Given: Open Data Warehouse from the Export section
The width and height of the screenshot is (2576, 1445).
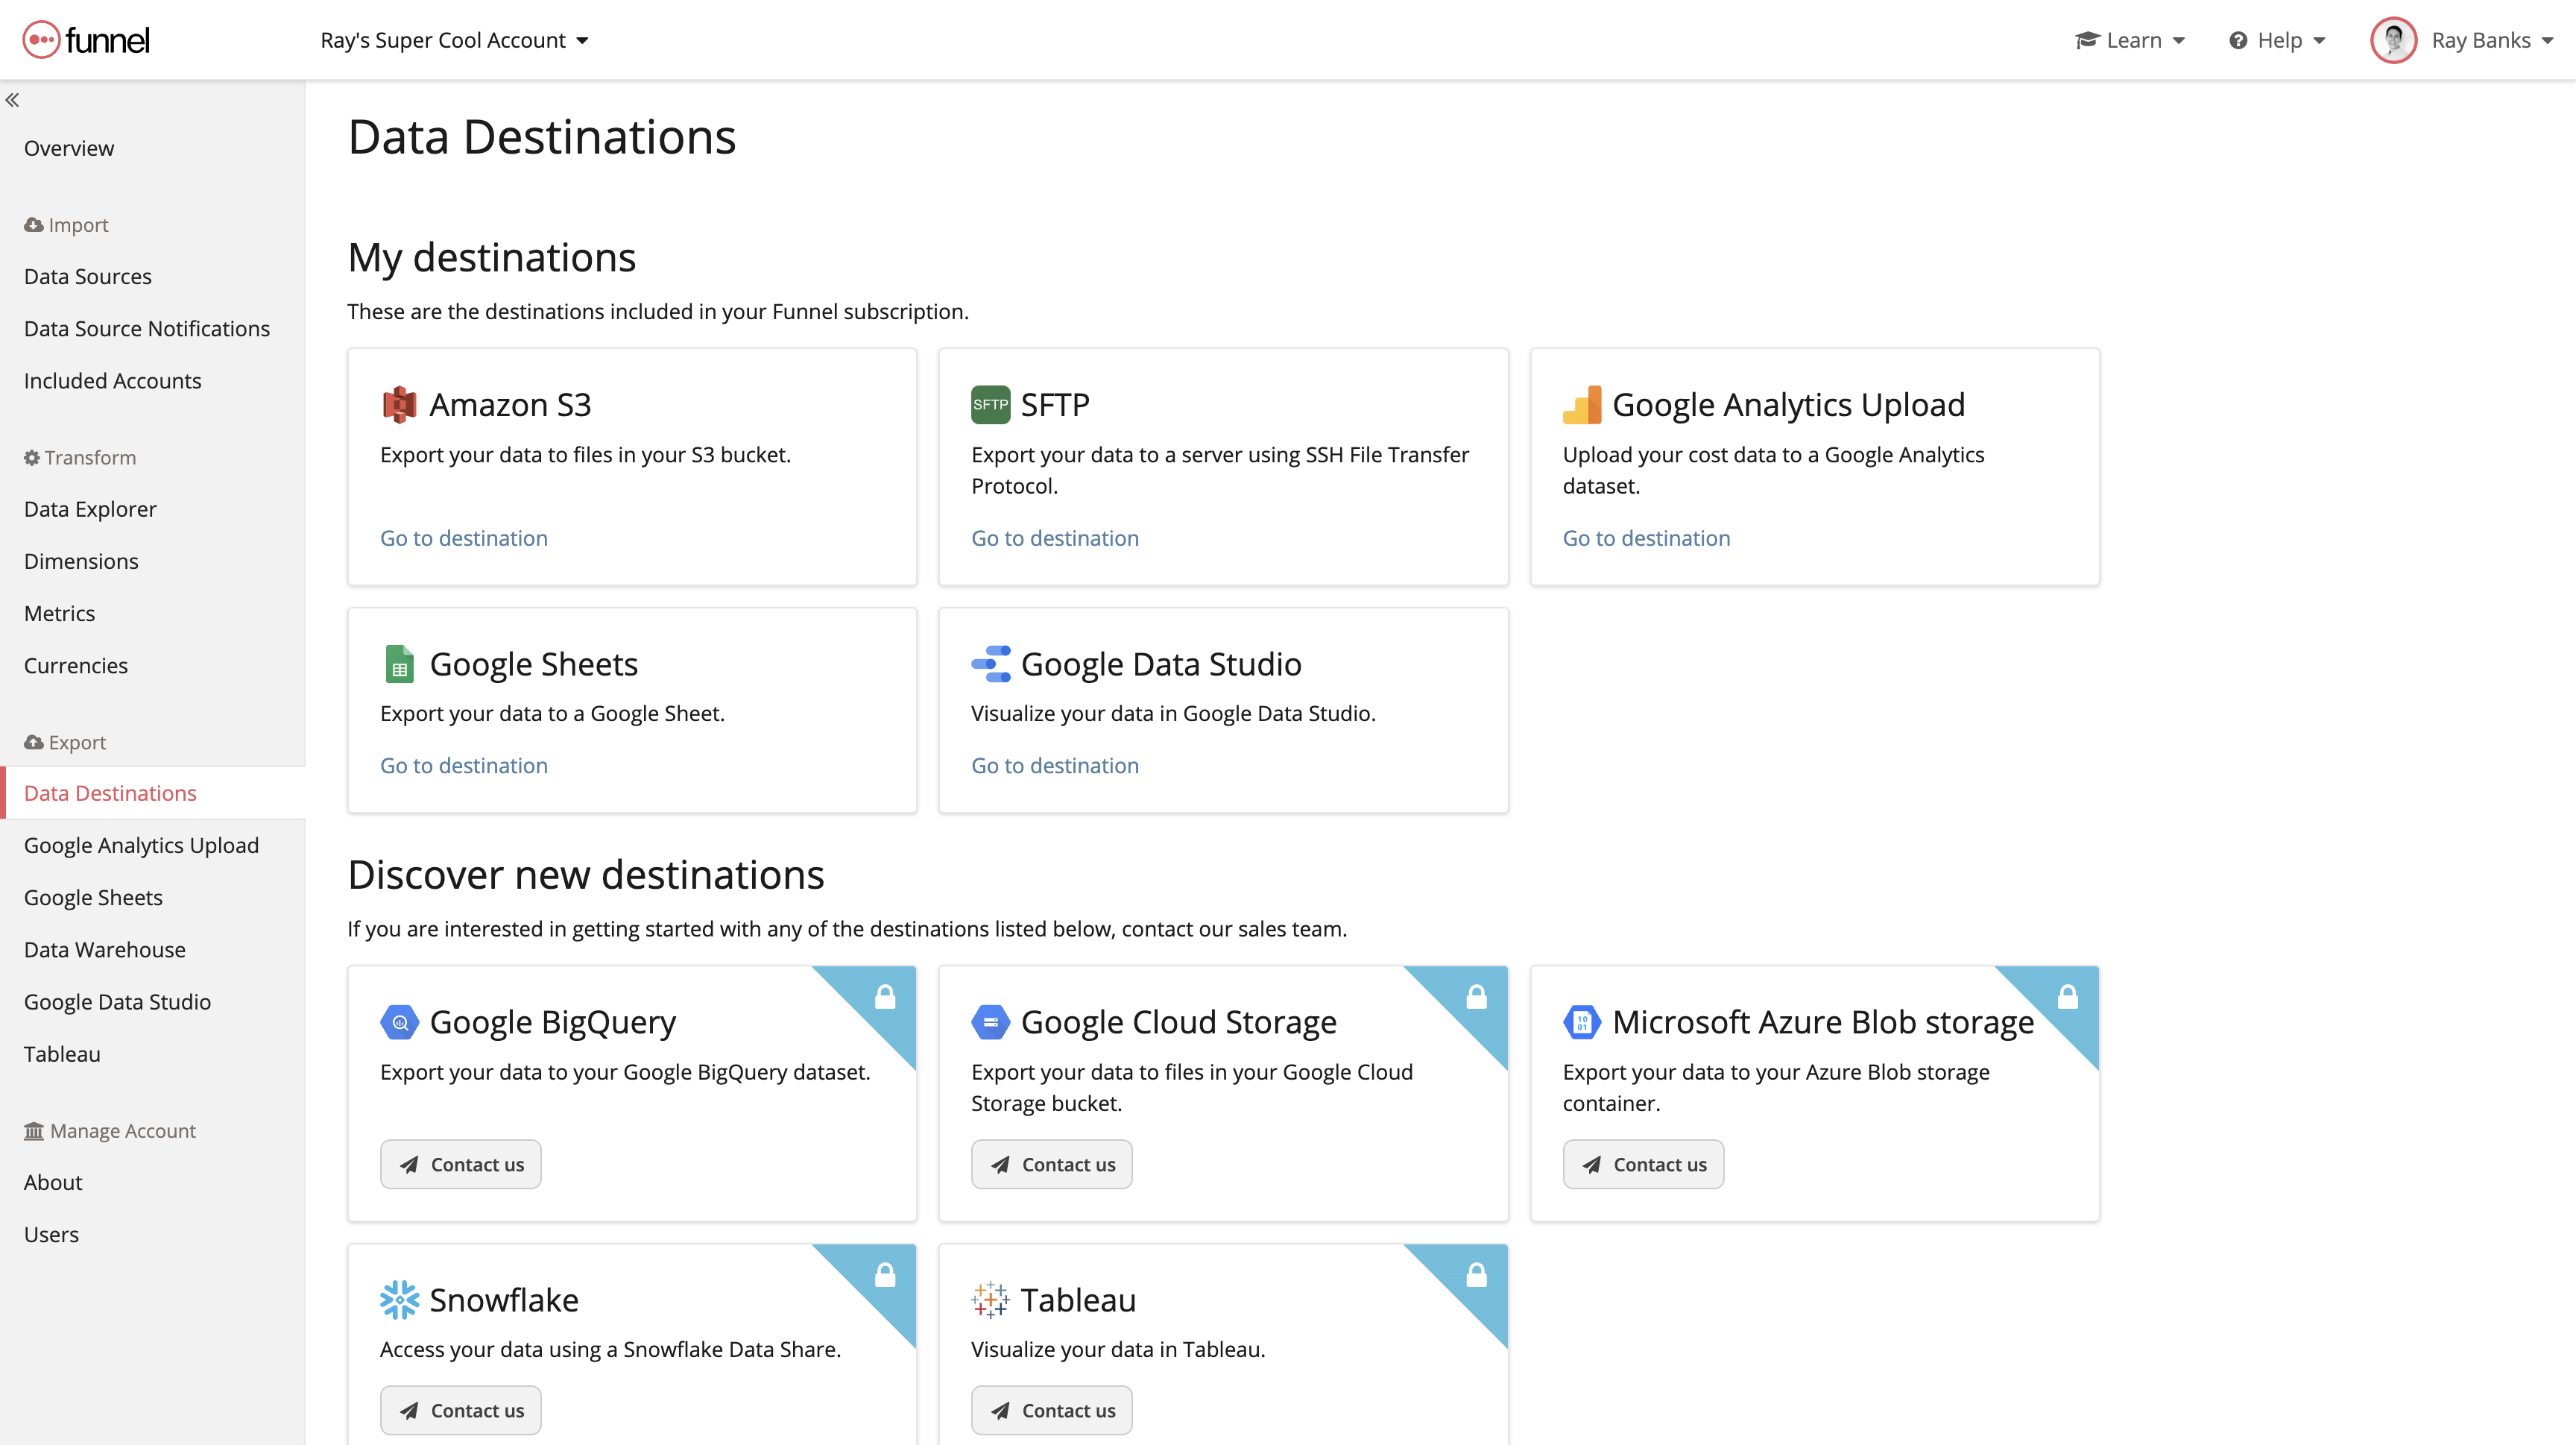Looking at the screenshot, I should click(104, 949).
